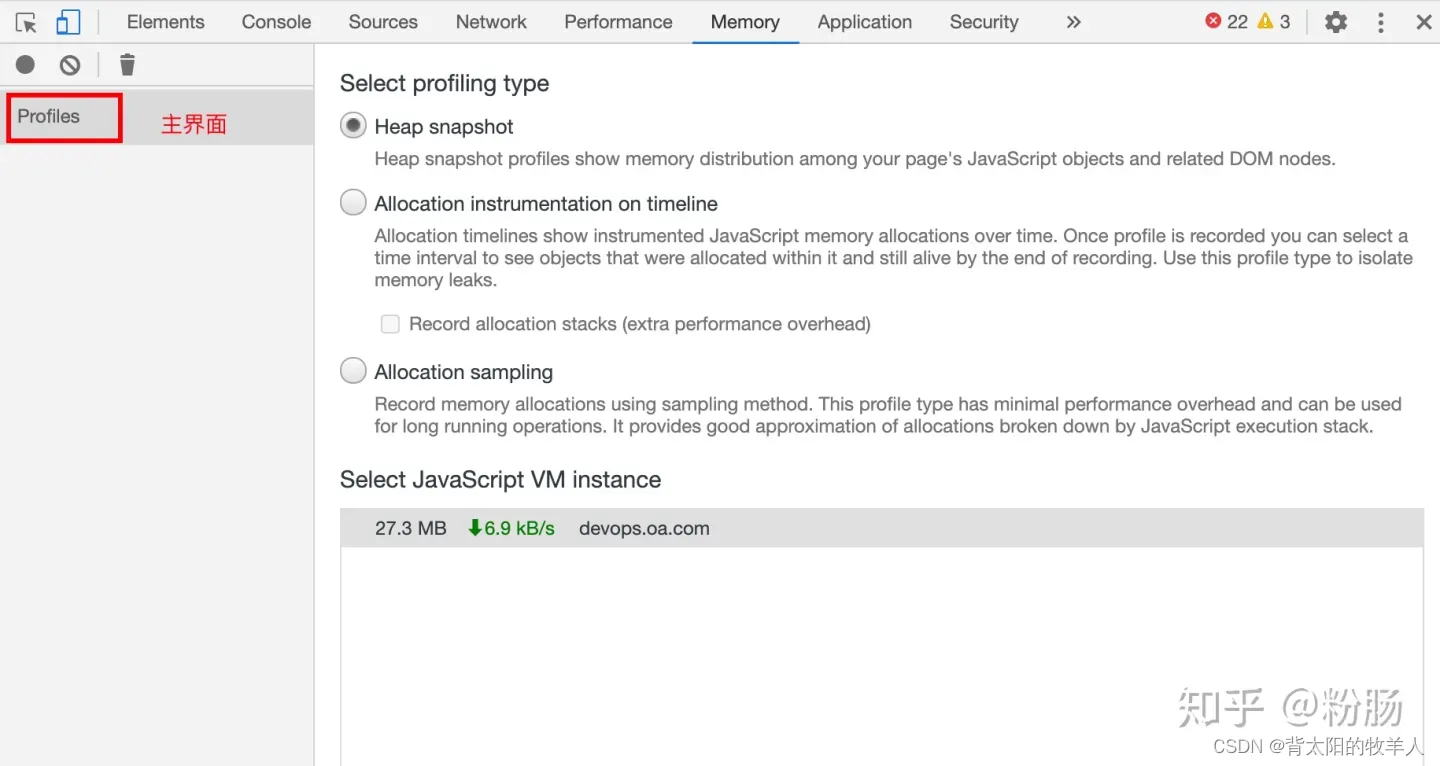Switch to the Application tab
This screenshot has width=1440, height=766.
865,22
